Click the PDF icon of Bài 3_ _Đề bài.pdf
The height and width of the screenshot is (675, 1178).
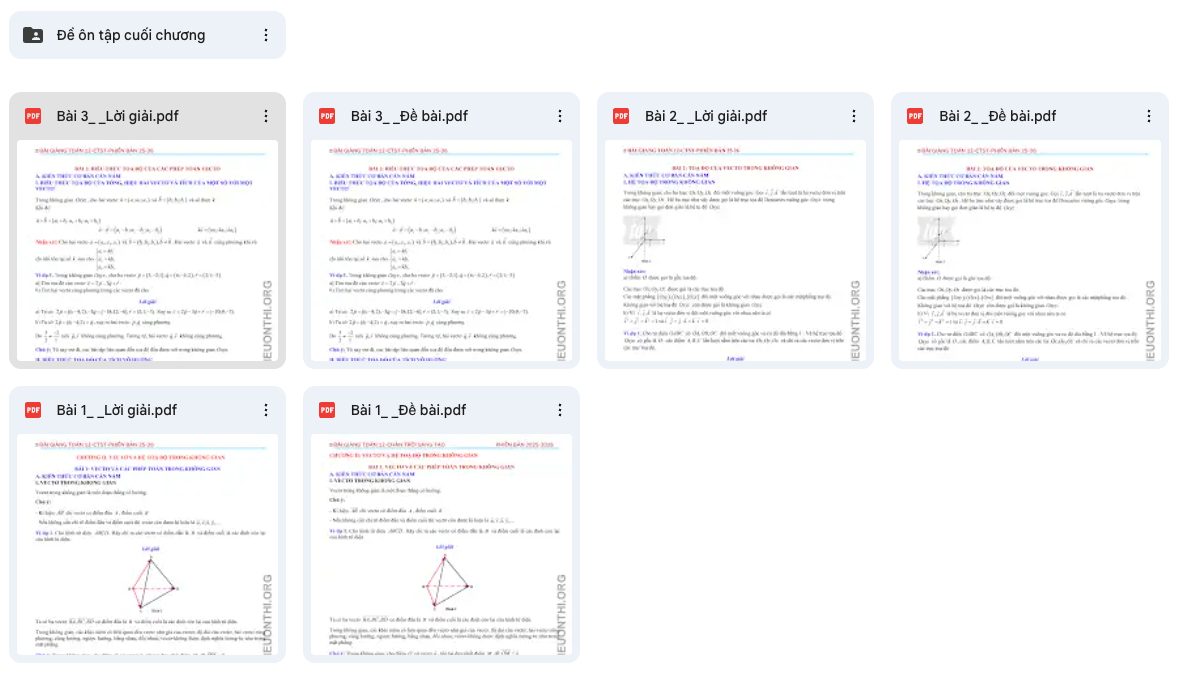click(327, 116)
